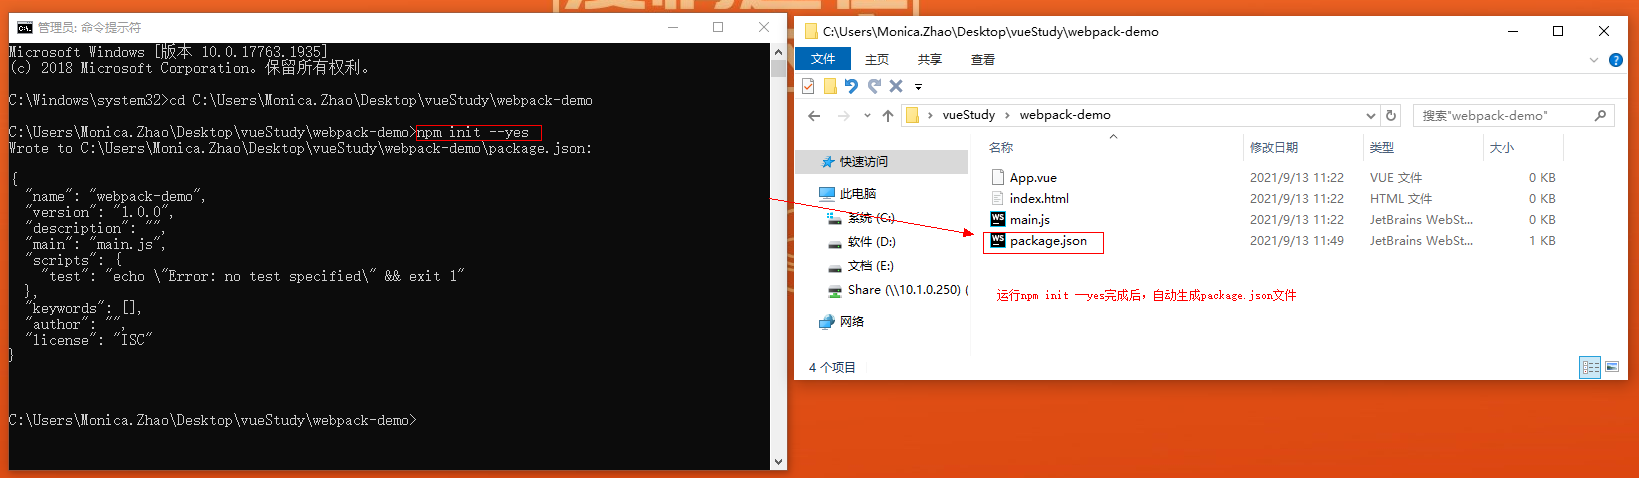Open the 主页 ribbon tab

pyautogui.click(x=877, y=60)
